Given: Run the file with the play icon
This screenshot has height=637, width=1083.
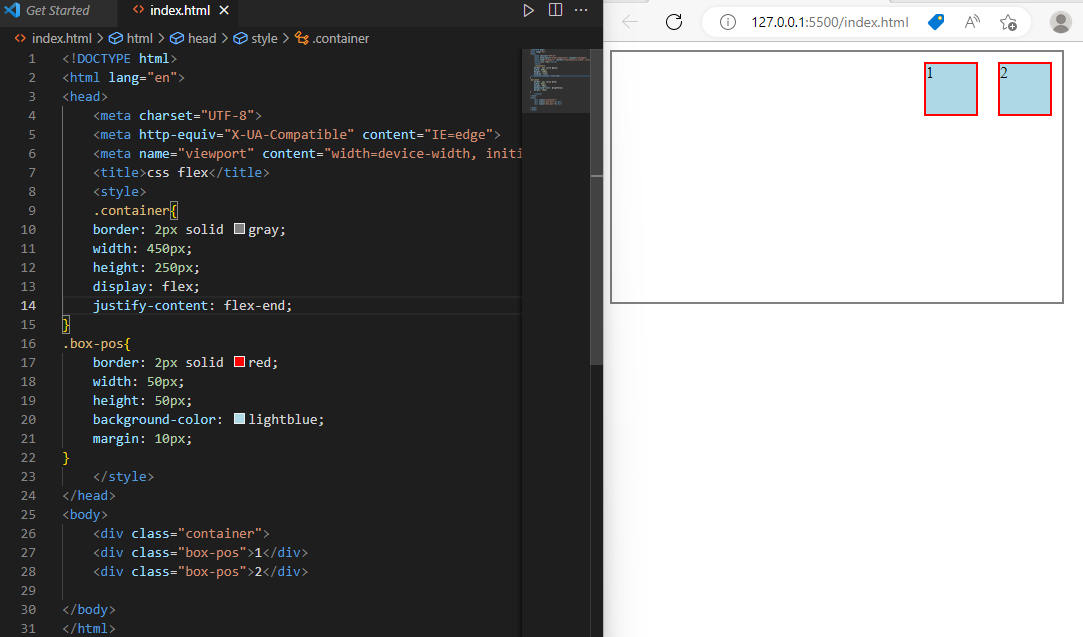Looking at the screenshot, I should pos(528,10).
